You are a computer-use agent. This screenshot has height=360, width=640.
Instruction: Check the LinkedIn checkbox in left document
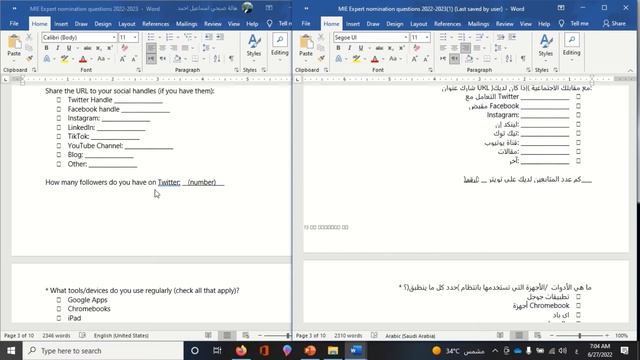point(59,128)
